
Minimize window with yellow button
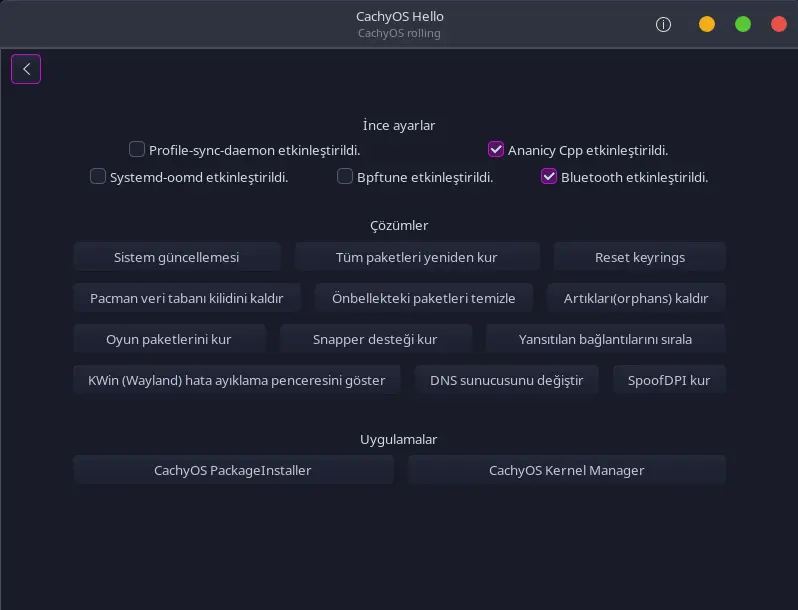point(707,24)
